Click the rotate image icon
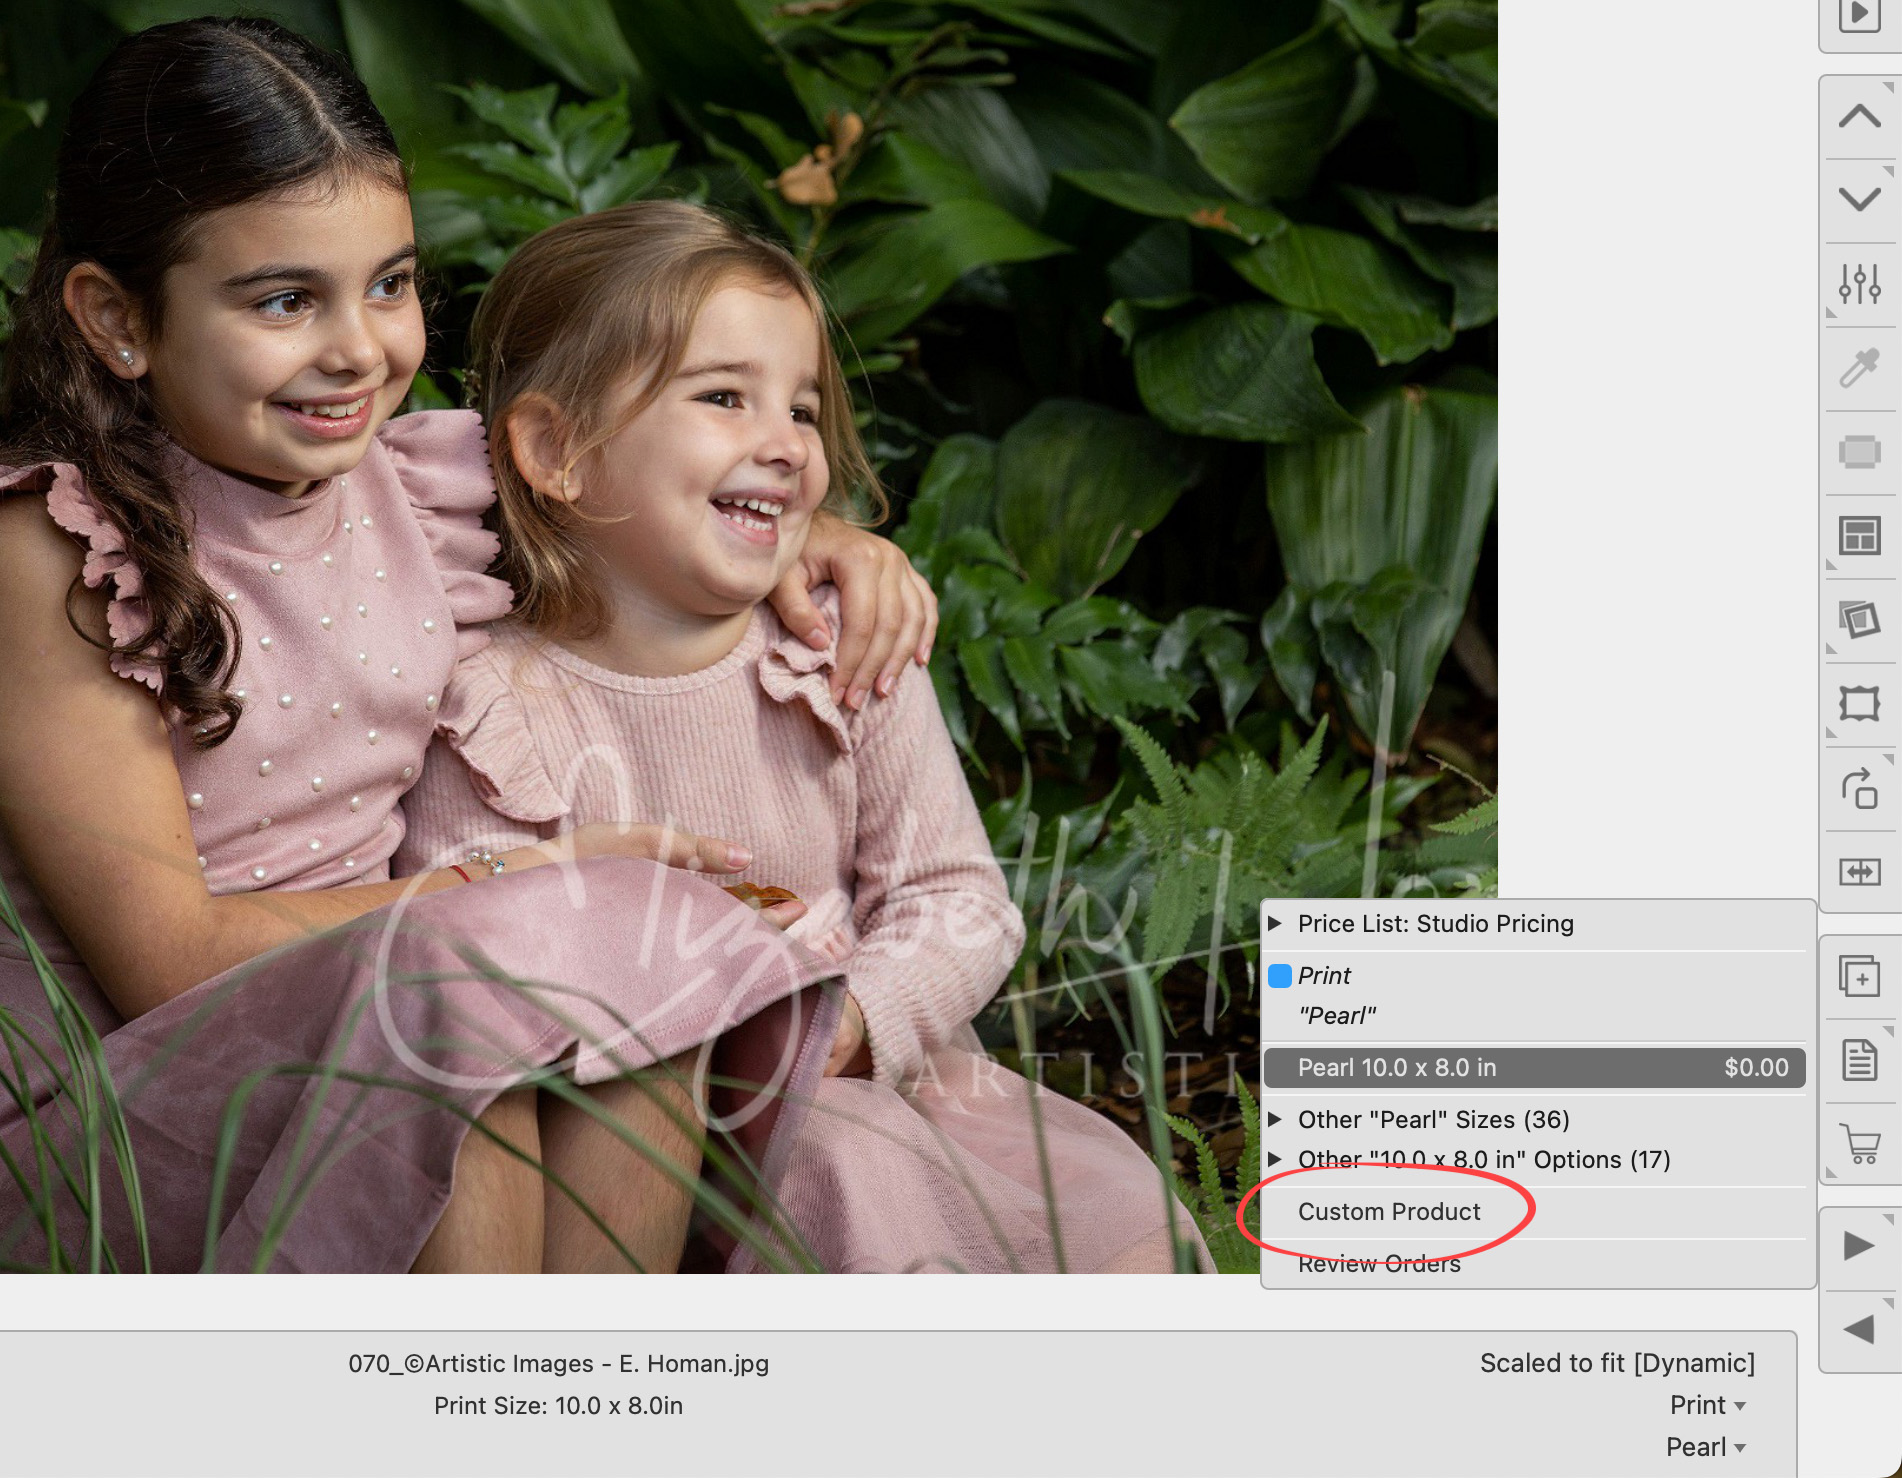The image size is (1902, 1478). point(1859,788)
